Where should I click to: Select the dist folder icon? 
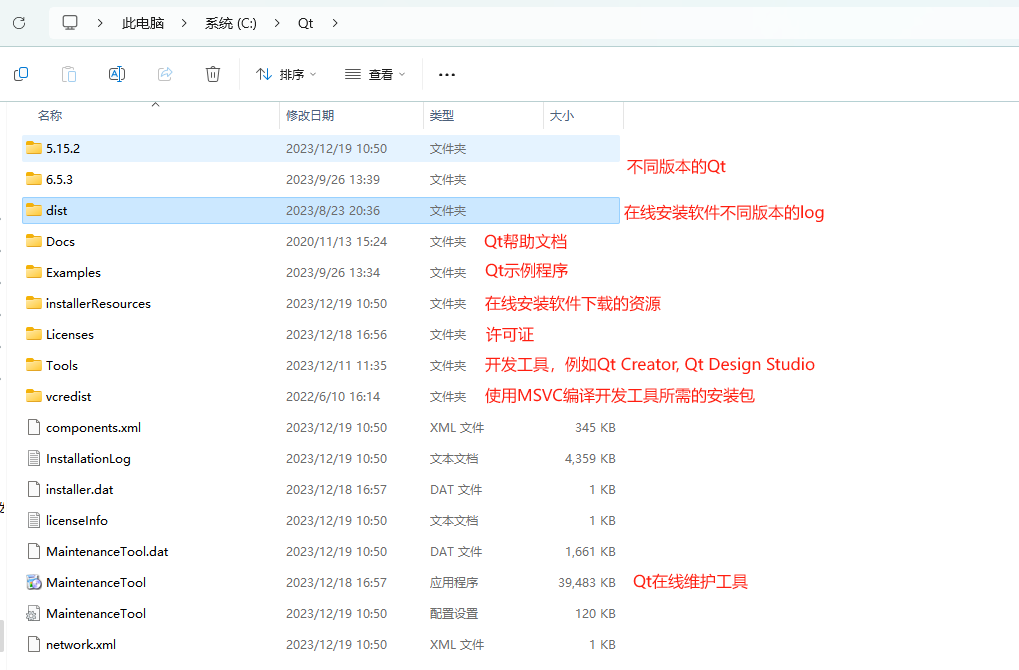[x=34, y=210]
